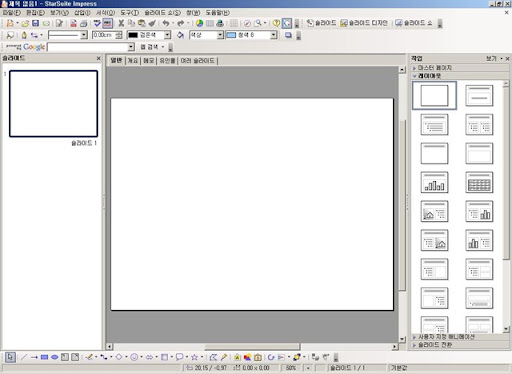Click the Stars shapes tool icon
The width and height of the screenshot is (512, 374).
click(194, 357)
